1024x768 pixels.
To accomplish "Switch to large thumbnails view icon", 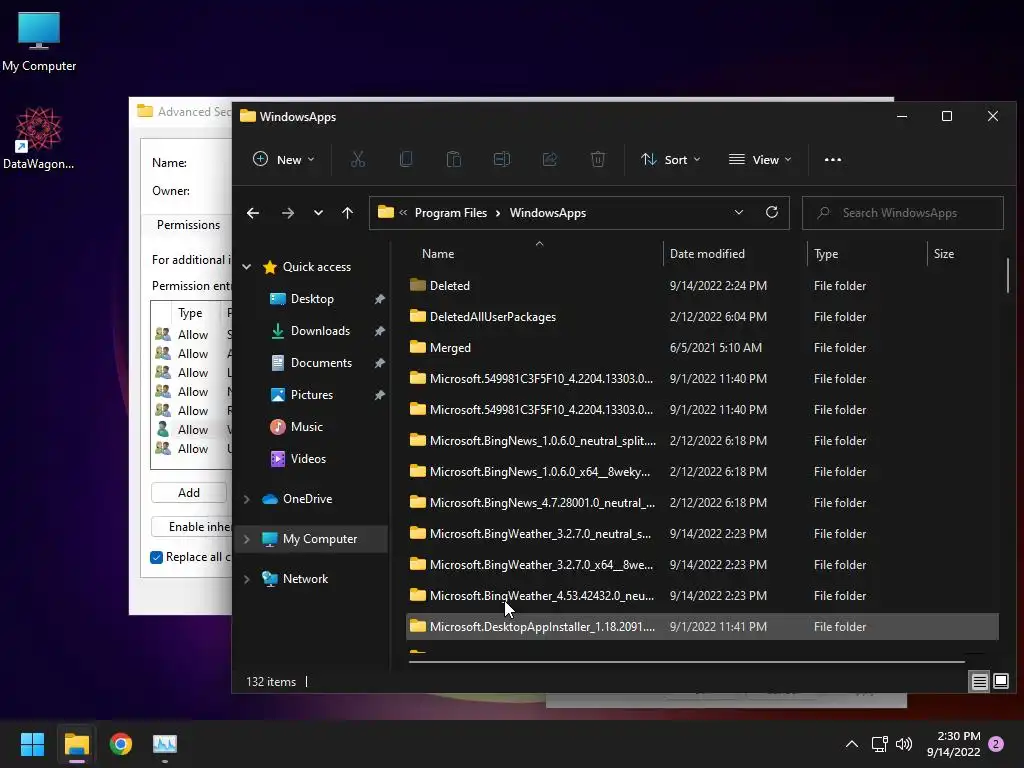I will coord(1000,682).
